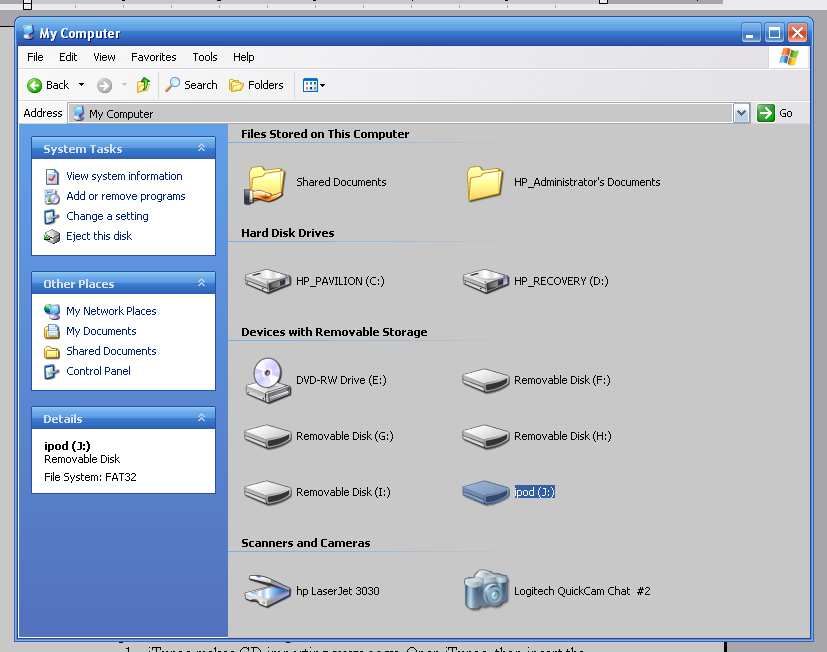Open Shared Documents in Other Places
Screen dimensions: 827x652
(111, 351)
